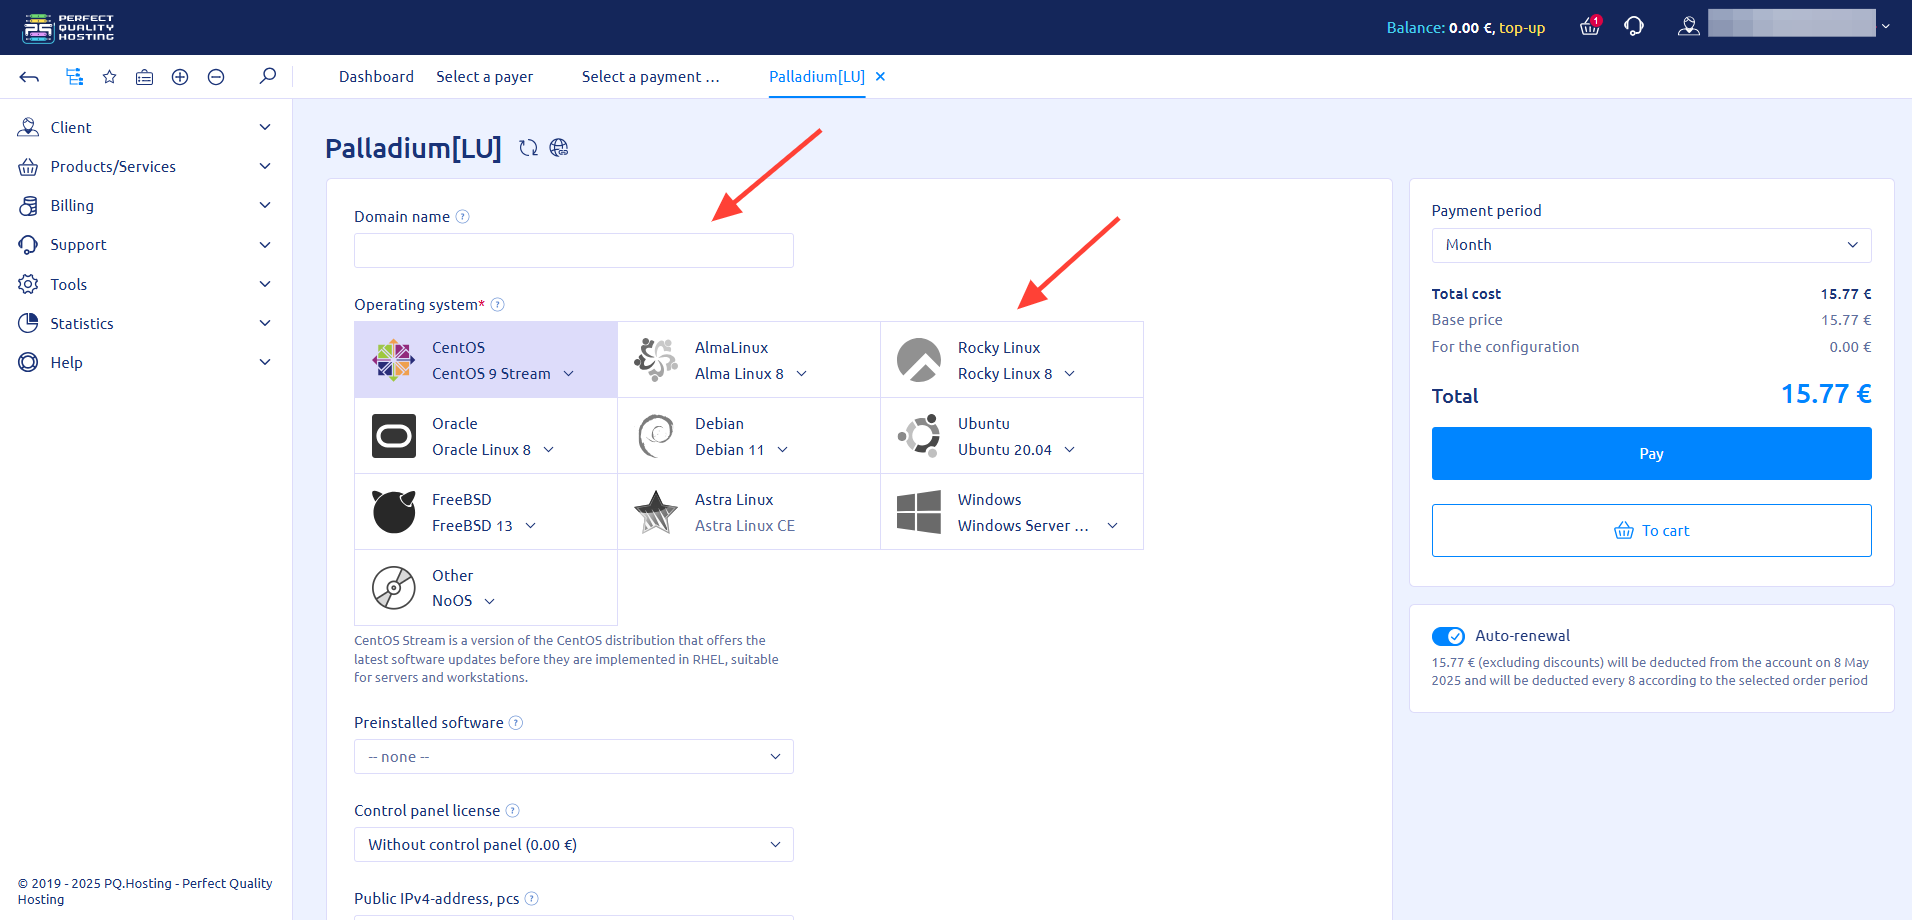Image resolution: width=1912 pixels, height=920 pixels.
Task: Switch to the Select a payment tab
Action: click(x=650, y=77)
